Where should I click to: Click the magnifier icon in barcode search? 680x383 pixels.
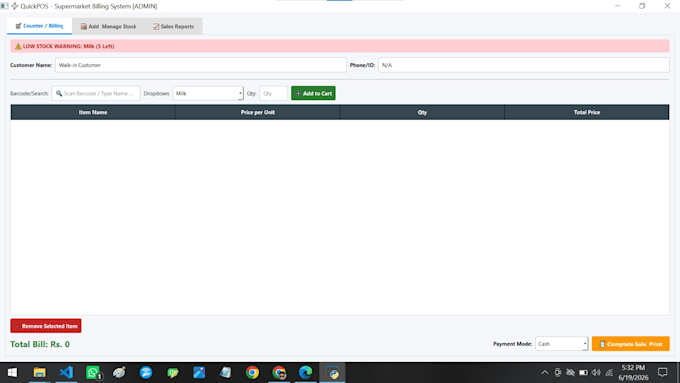[59, 93]
